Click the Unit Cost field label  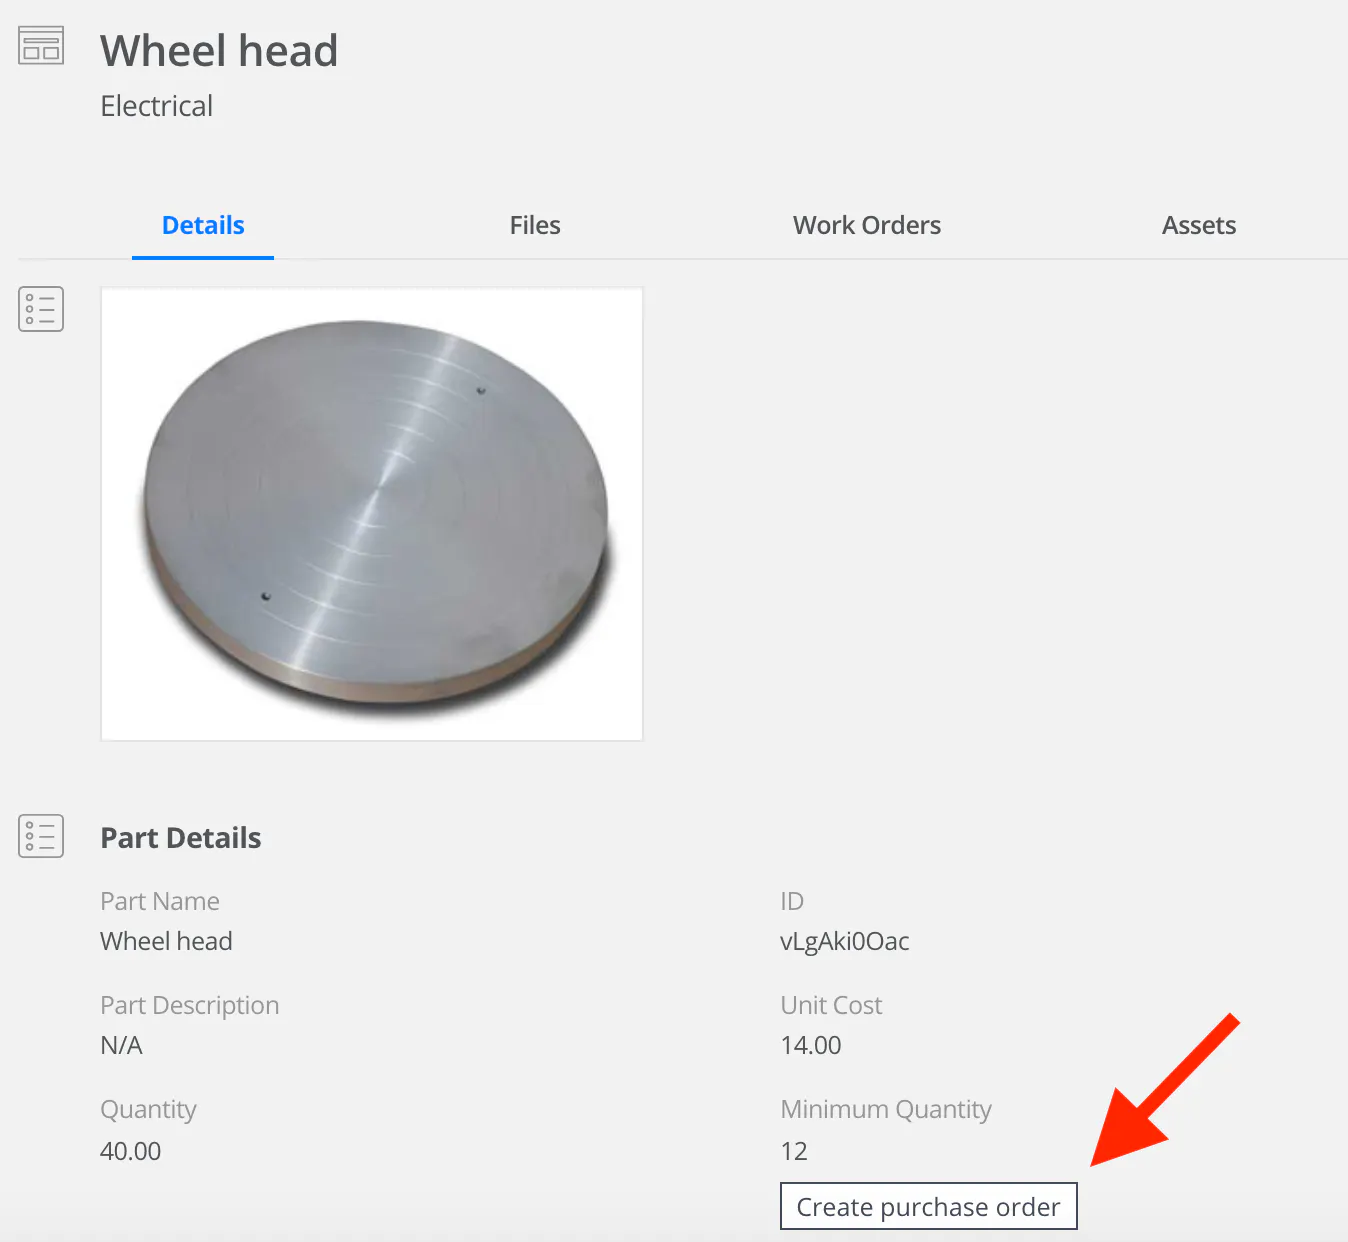click(830, 1005)
